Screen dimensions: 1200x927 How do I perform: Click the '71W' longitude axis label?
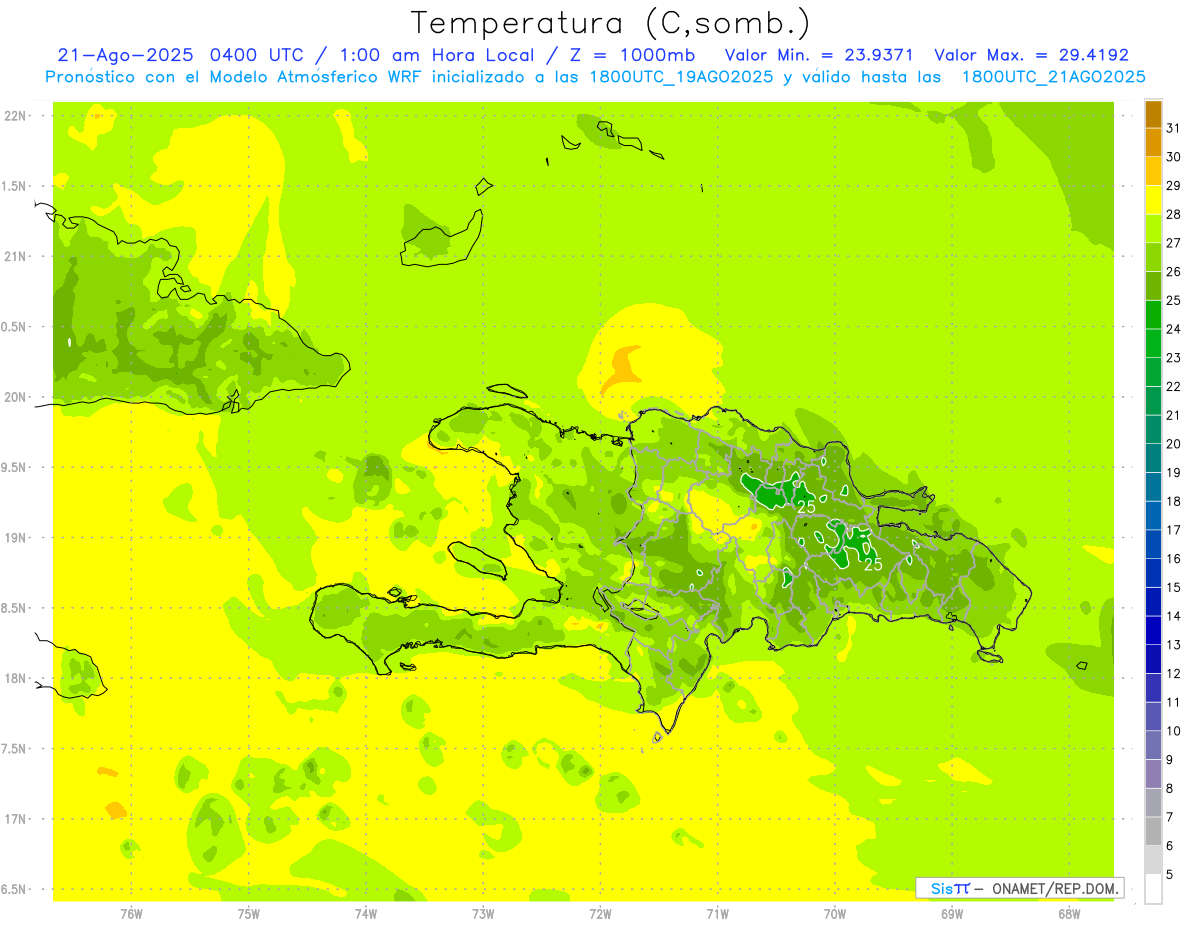pos(717,914)
